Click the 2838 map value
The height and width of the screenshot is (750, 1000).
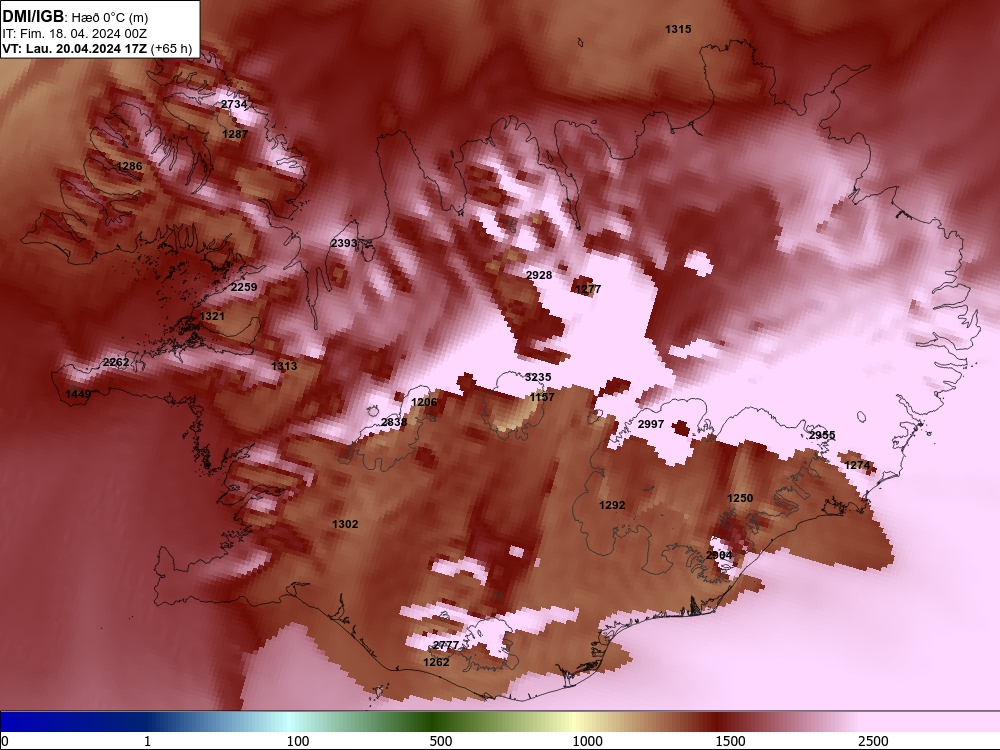pyautogui.click(x=393, y=422)
